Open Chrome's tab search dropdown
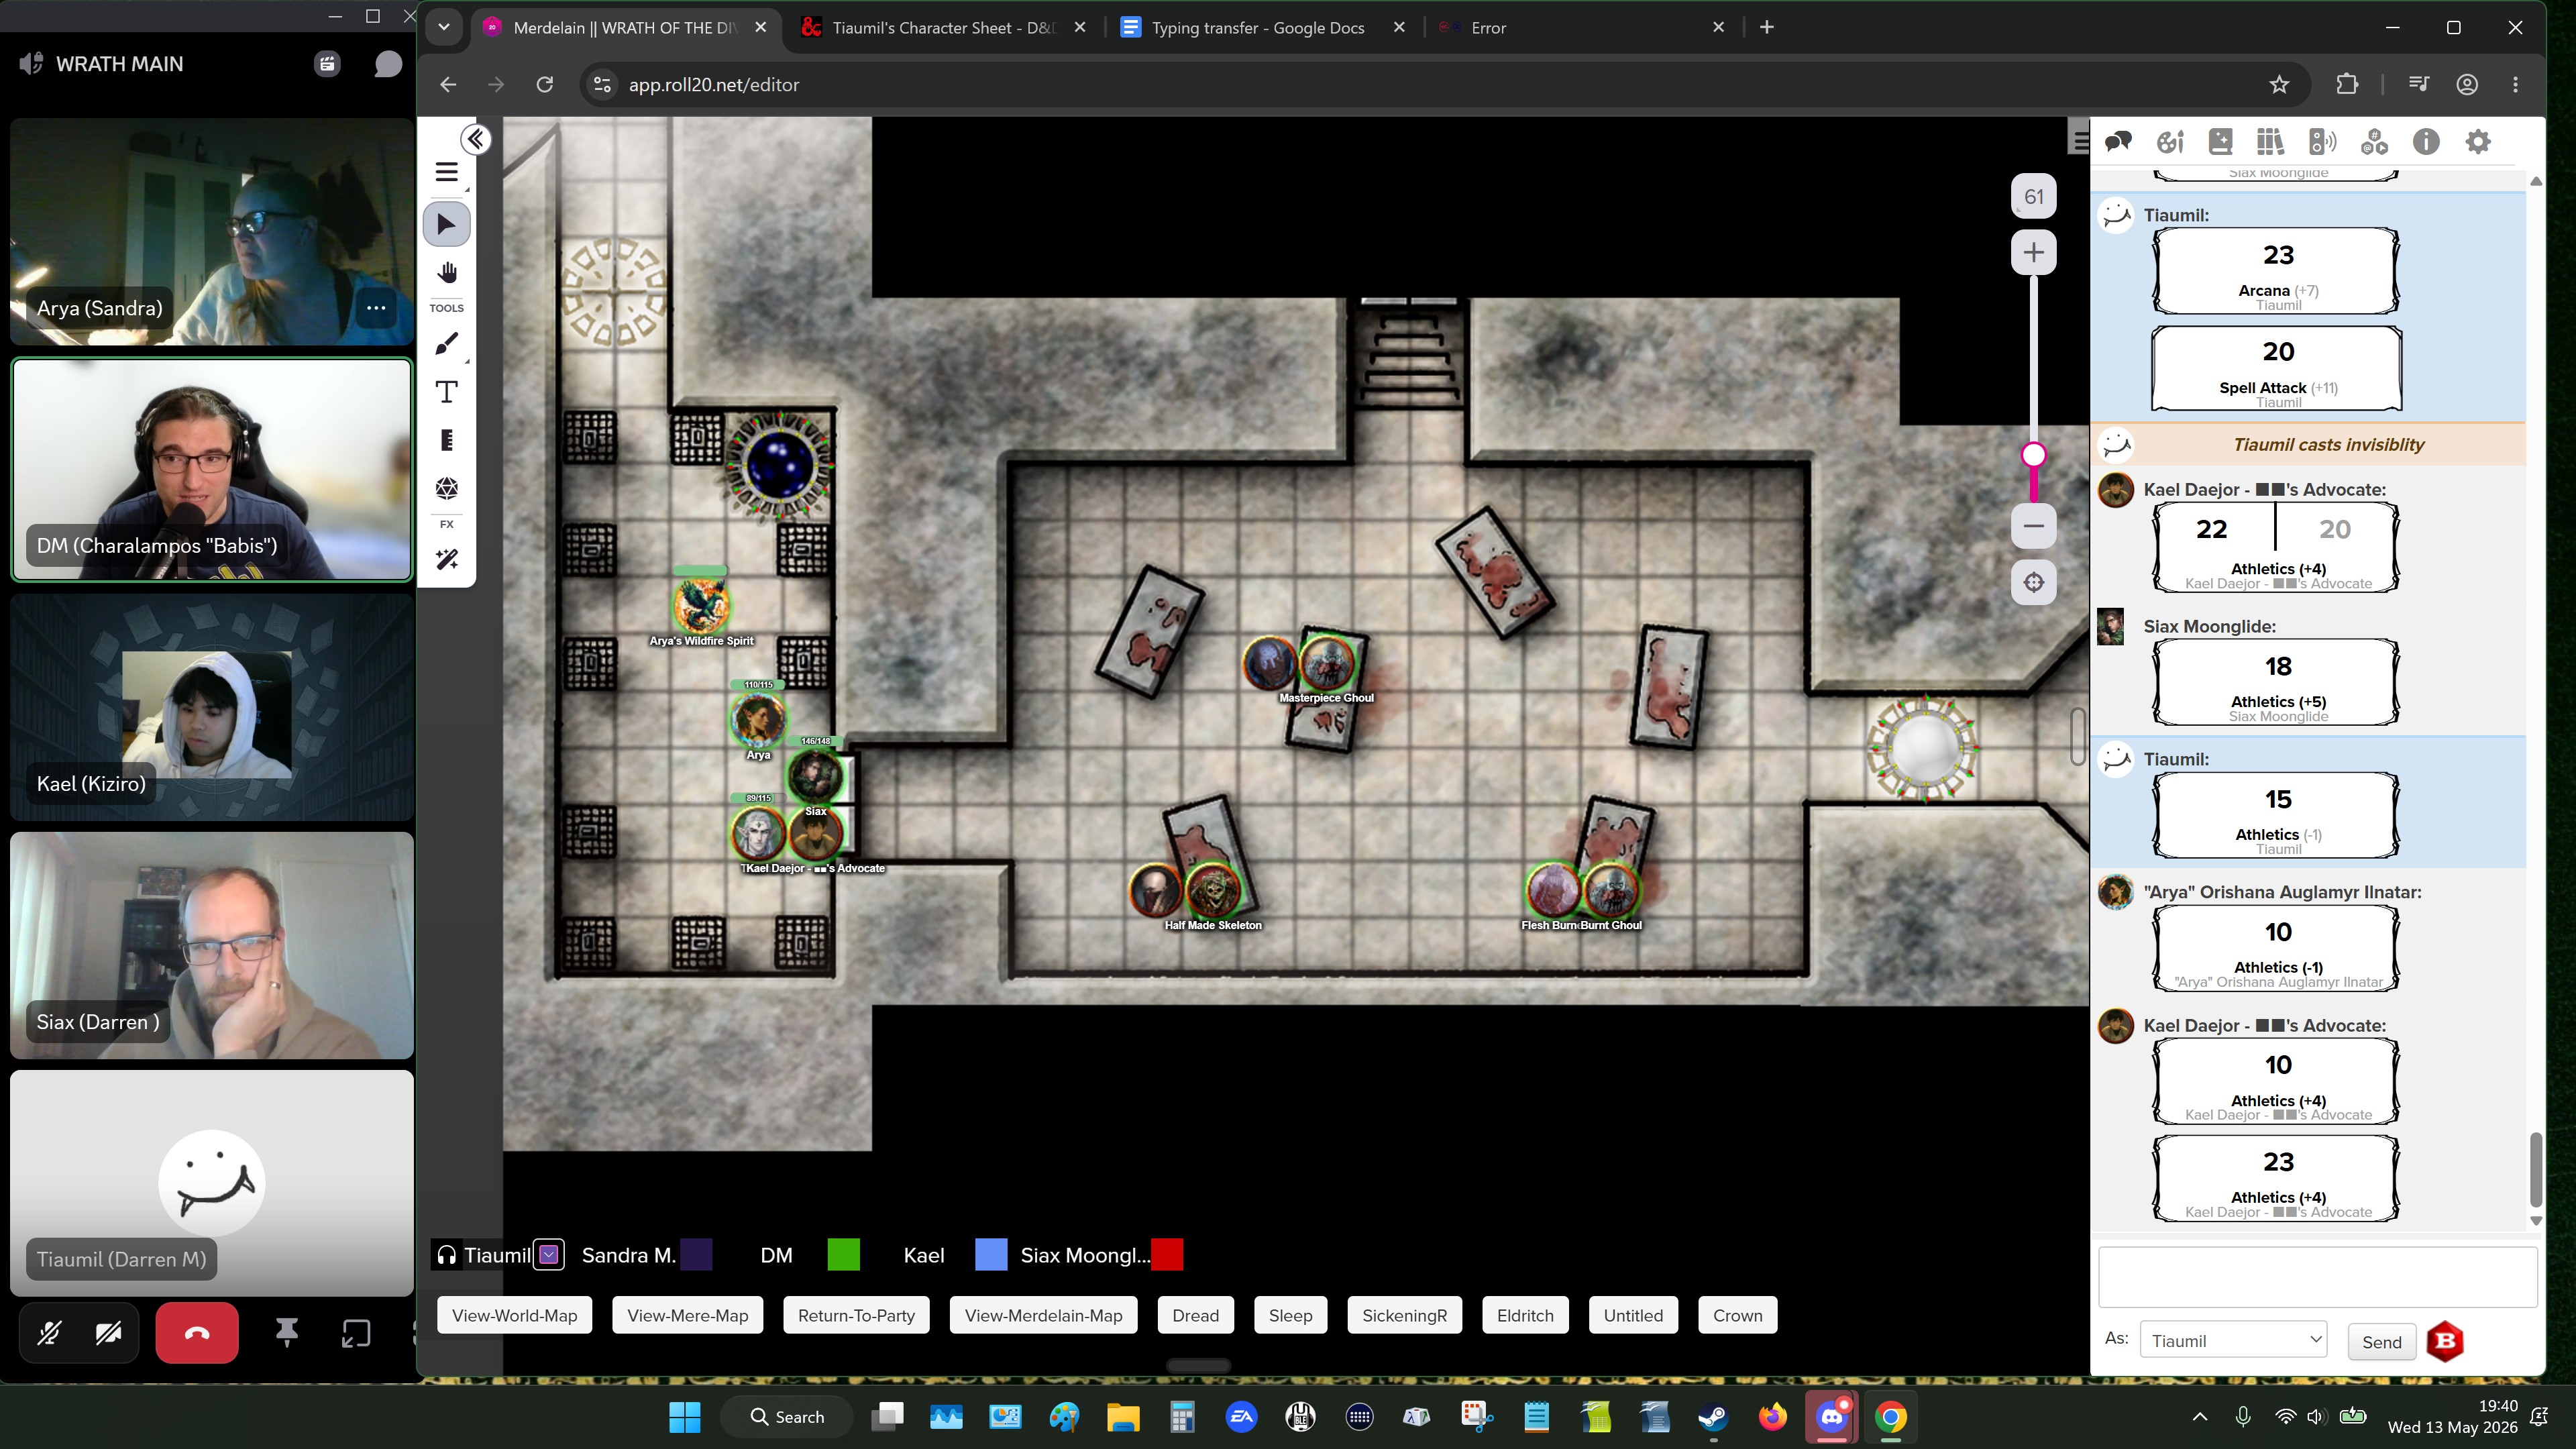 444,27
